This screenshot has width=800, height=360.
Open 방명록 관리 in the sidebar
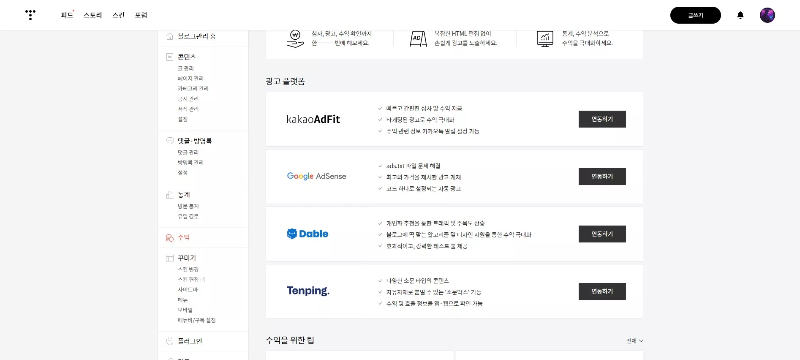click(190, 162)
